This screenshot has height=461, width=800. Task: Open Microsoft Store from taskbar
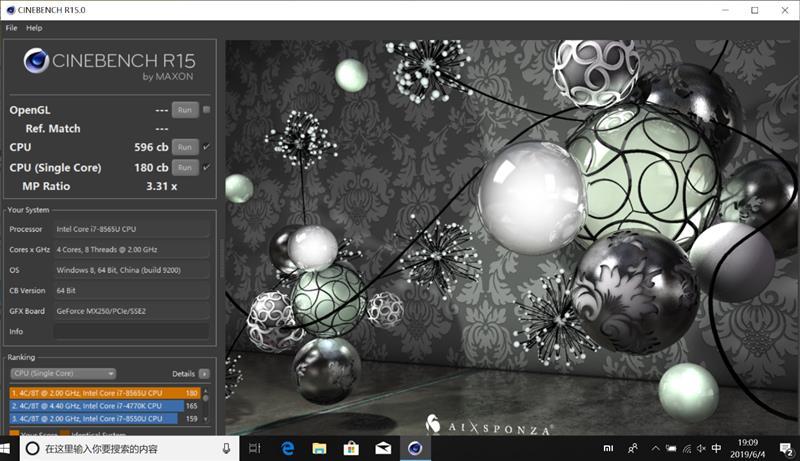pyautogui.click(x=351, y=448)
